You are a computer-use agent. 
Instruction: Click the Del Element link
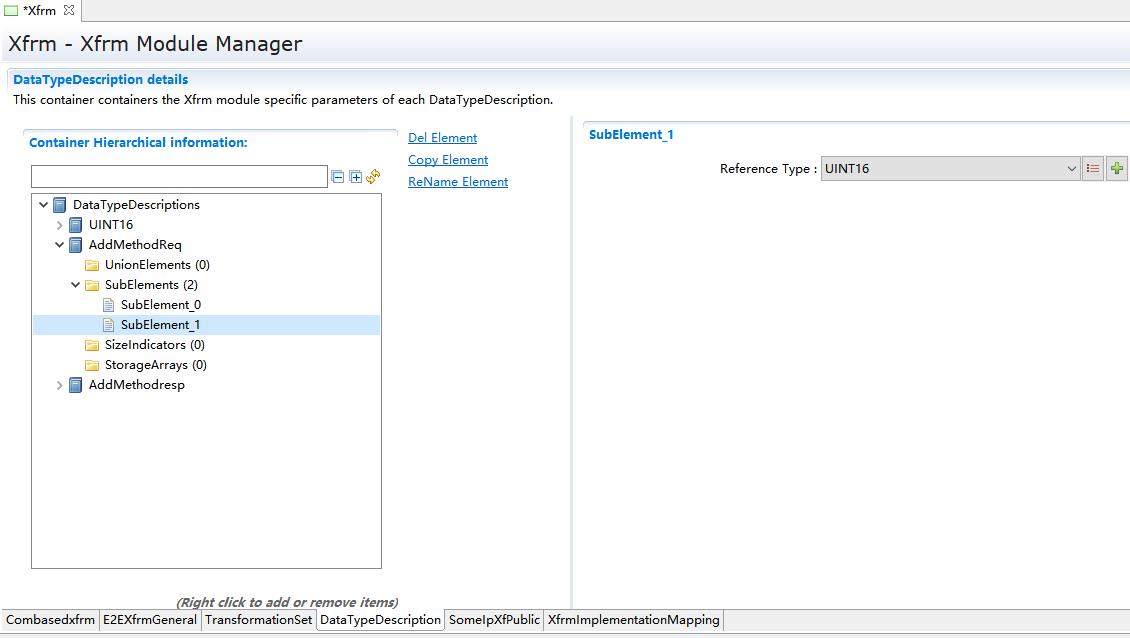click(x=442, y=138)
